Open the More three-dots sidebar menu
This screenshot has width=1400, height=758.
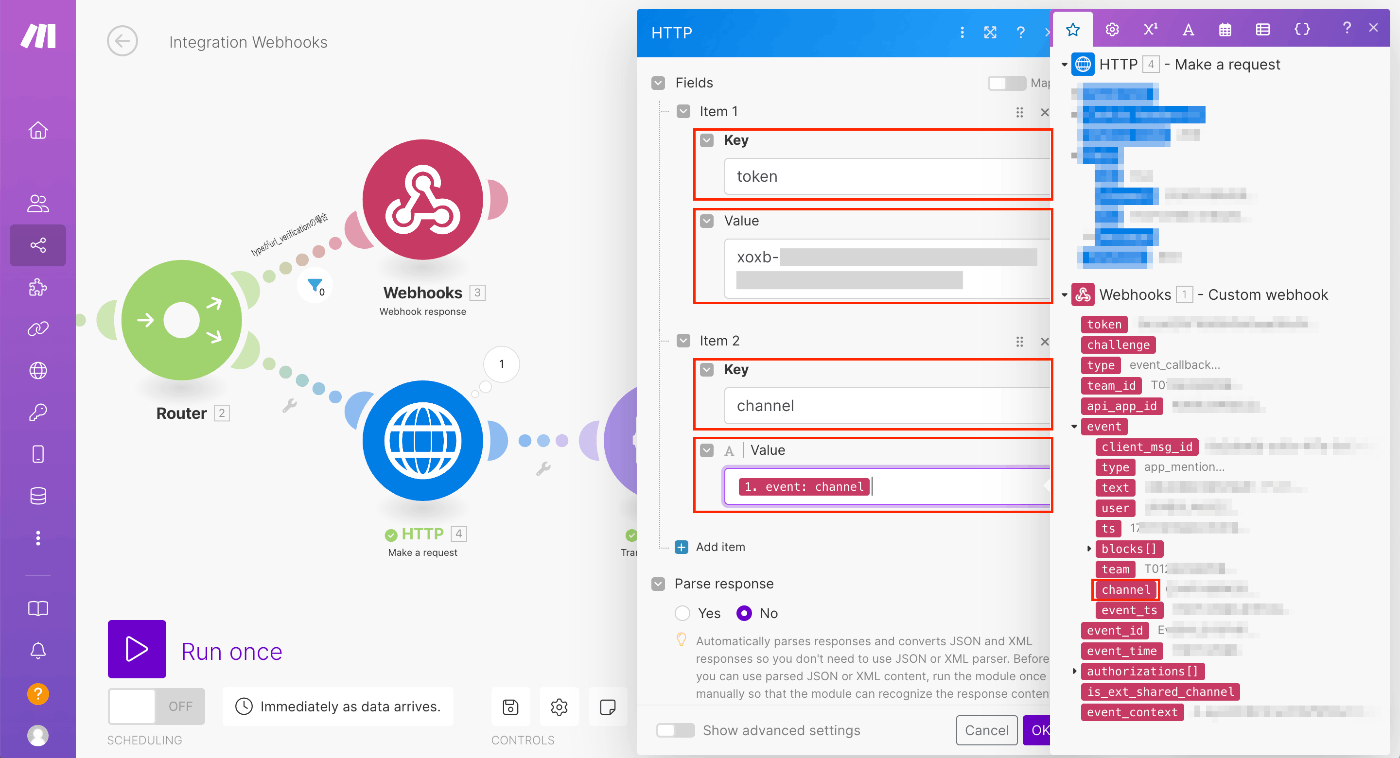pyautogui.click(x=38, y=538)
